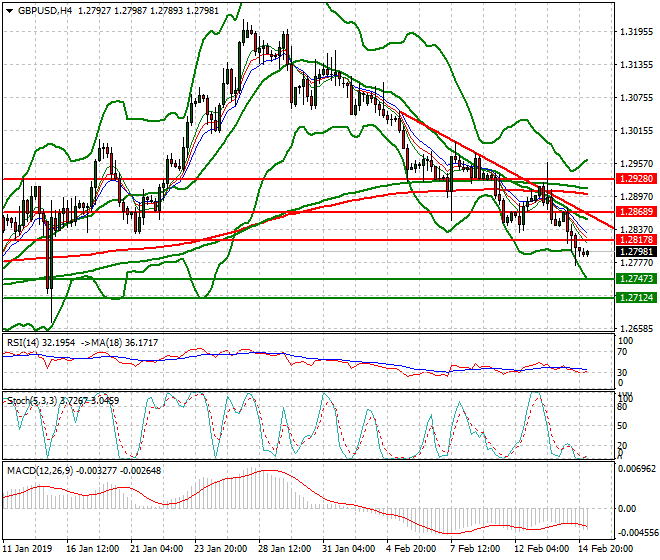The height and width of the screenshot is (560, 660).
Task: Click the 31 Jan 04:00 time axis label
Action: (x=349, y=549)
